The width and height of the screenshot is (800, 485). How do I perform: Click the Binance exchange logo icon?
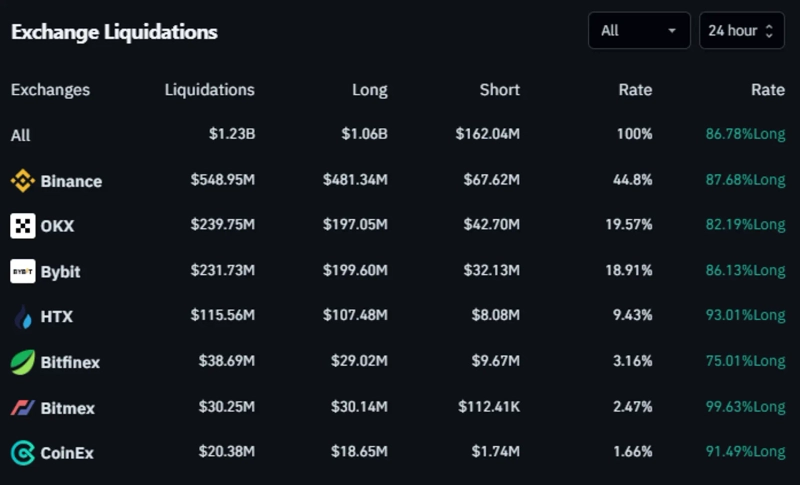22,181
